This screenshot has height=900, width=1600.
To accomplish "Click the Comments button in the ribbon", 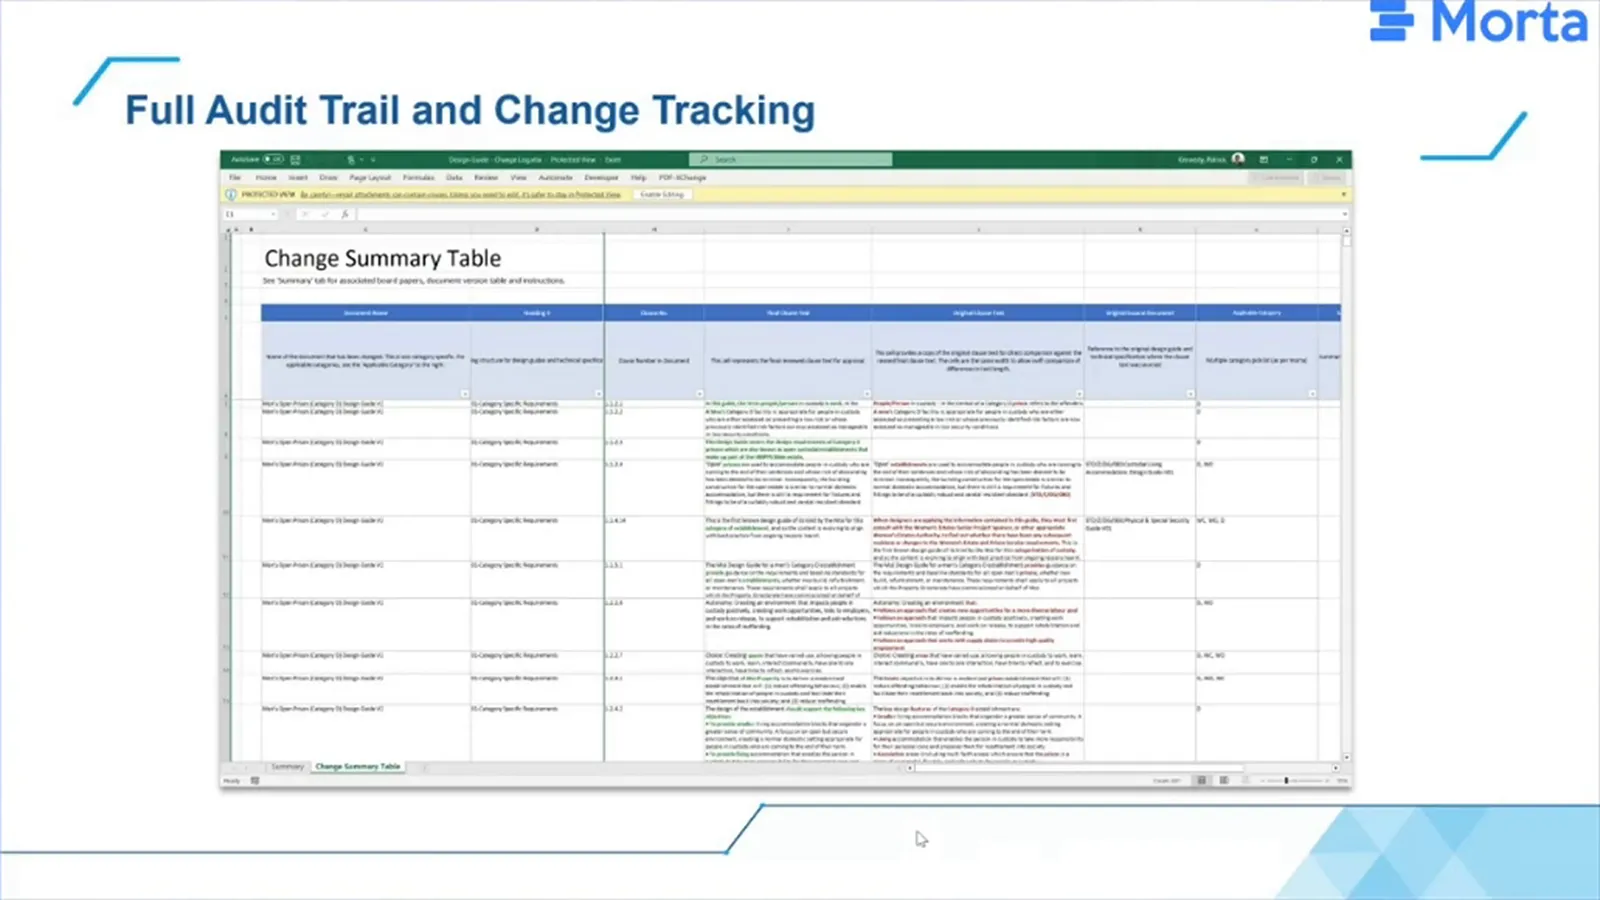I will click(x=1278, y=177).
